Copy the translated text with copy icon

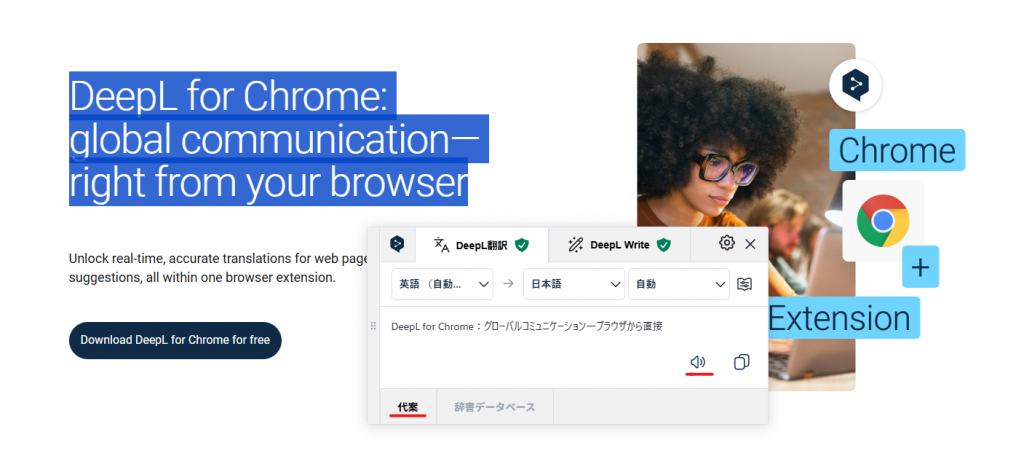coord(741,362)
